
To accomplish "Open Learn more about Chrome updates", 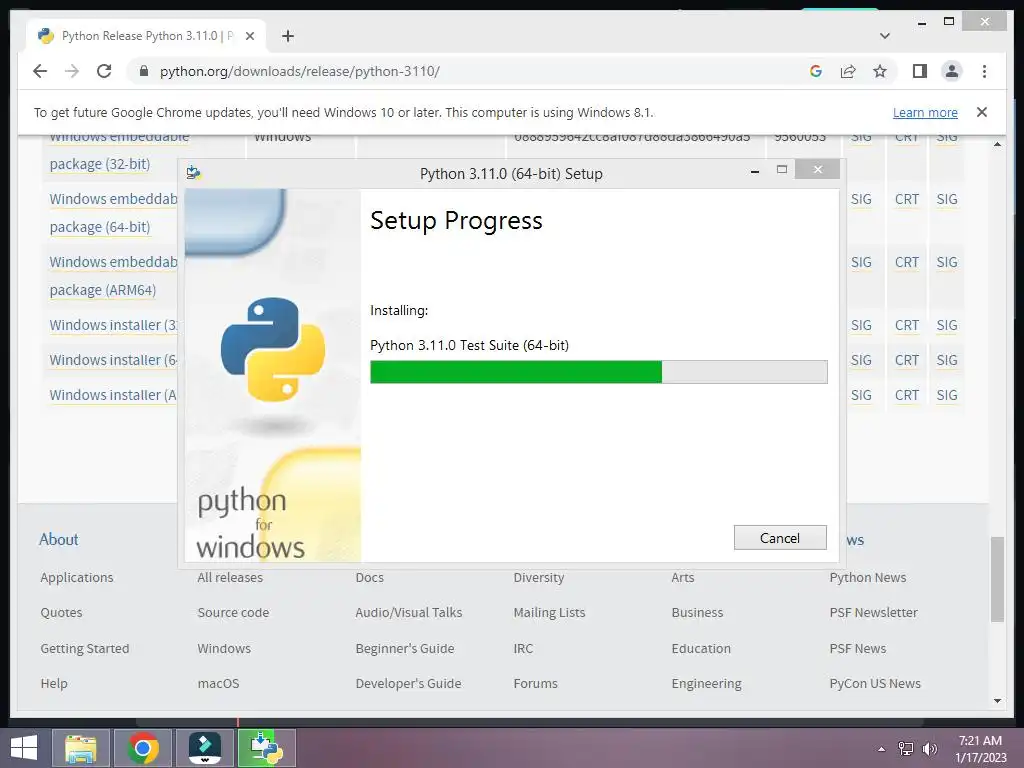I will (925, 112).
